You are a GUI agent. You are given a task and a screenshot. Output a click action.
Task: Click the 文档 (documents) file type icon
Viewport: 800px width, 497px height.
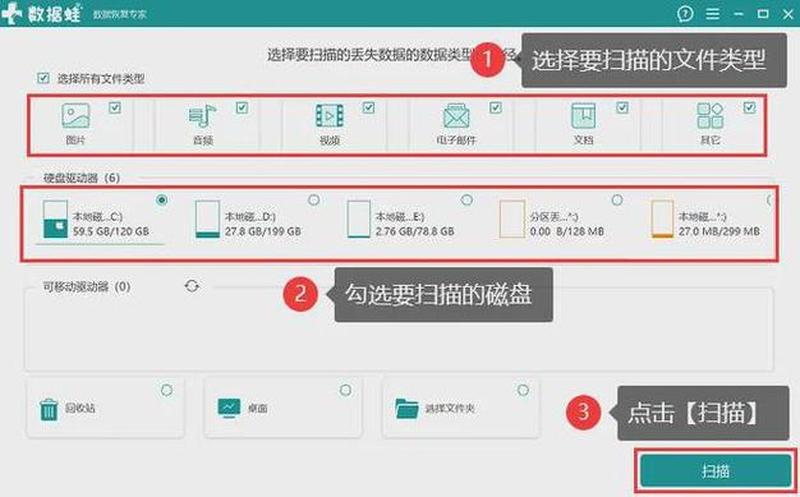[x=583, y=116]
